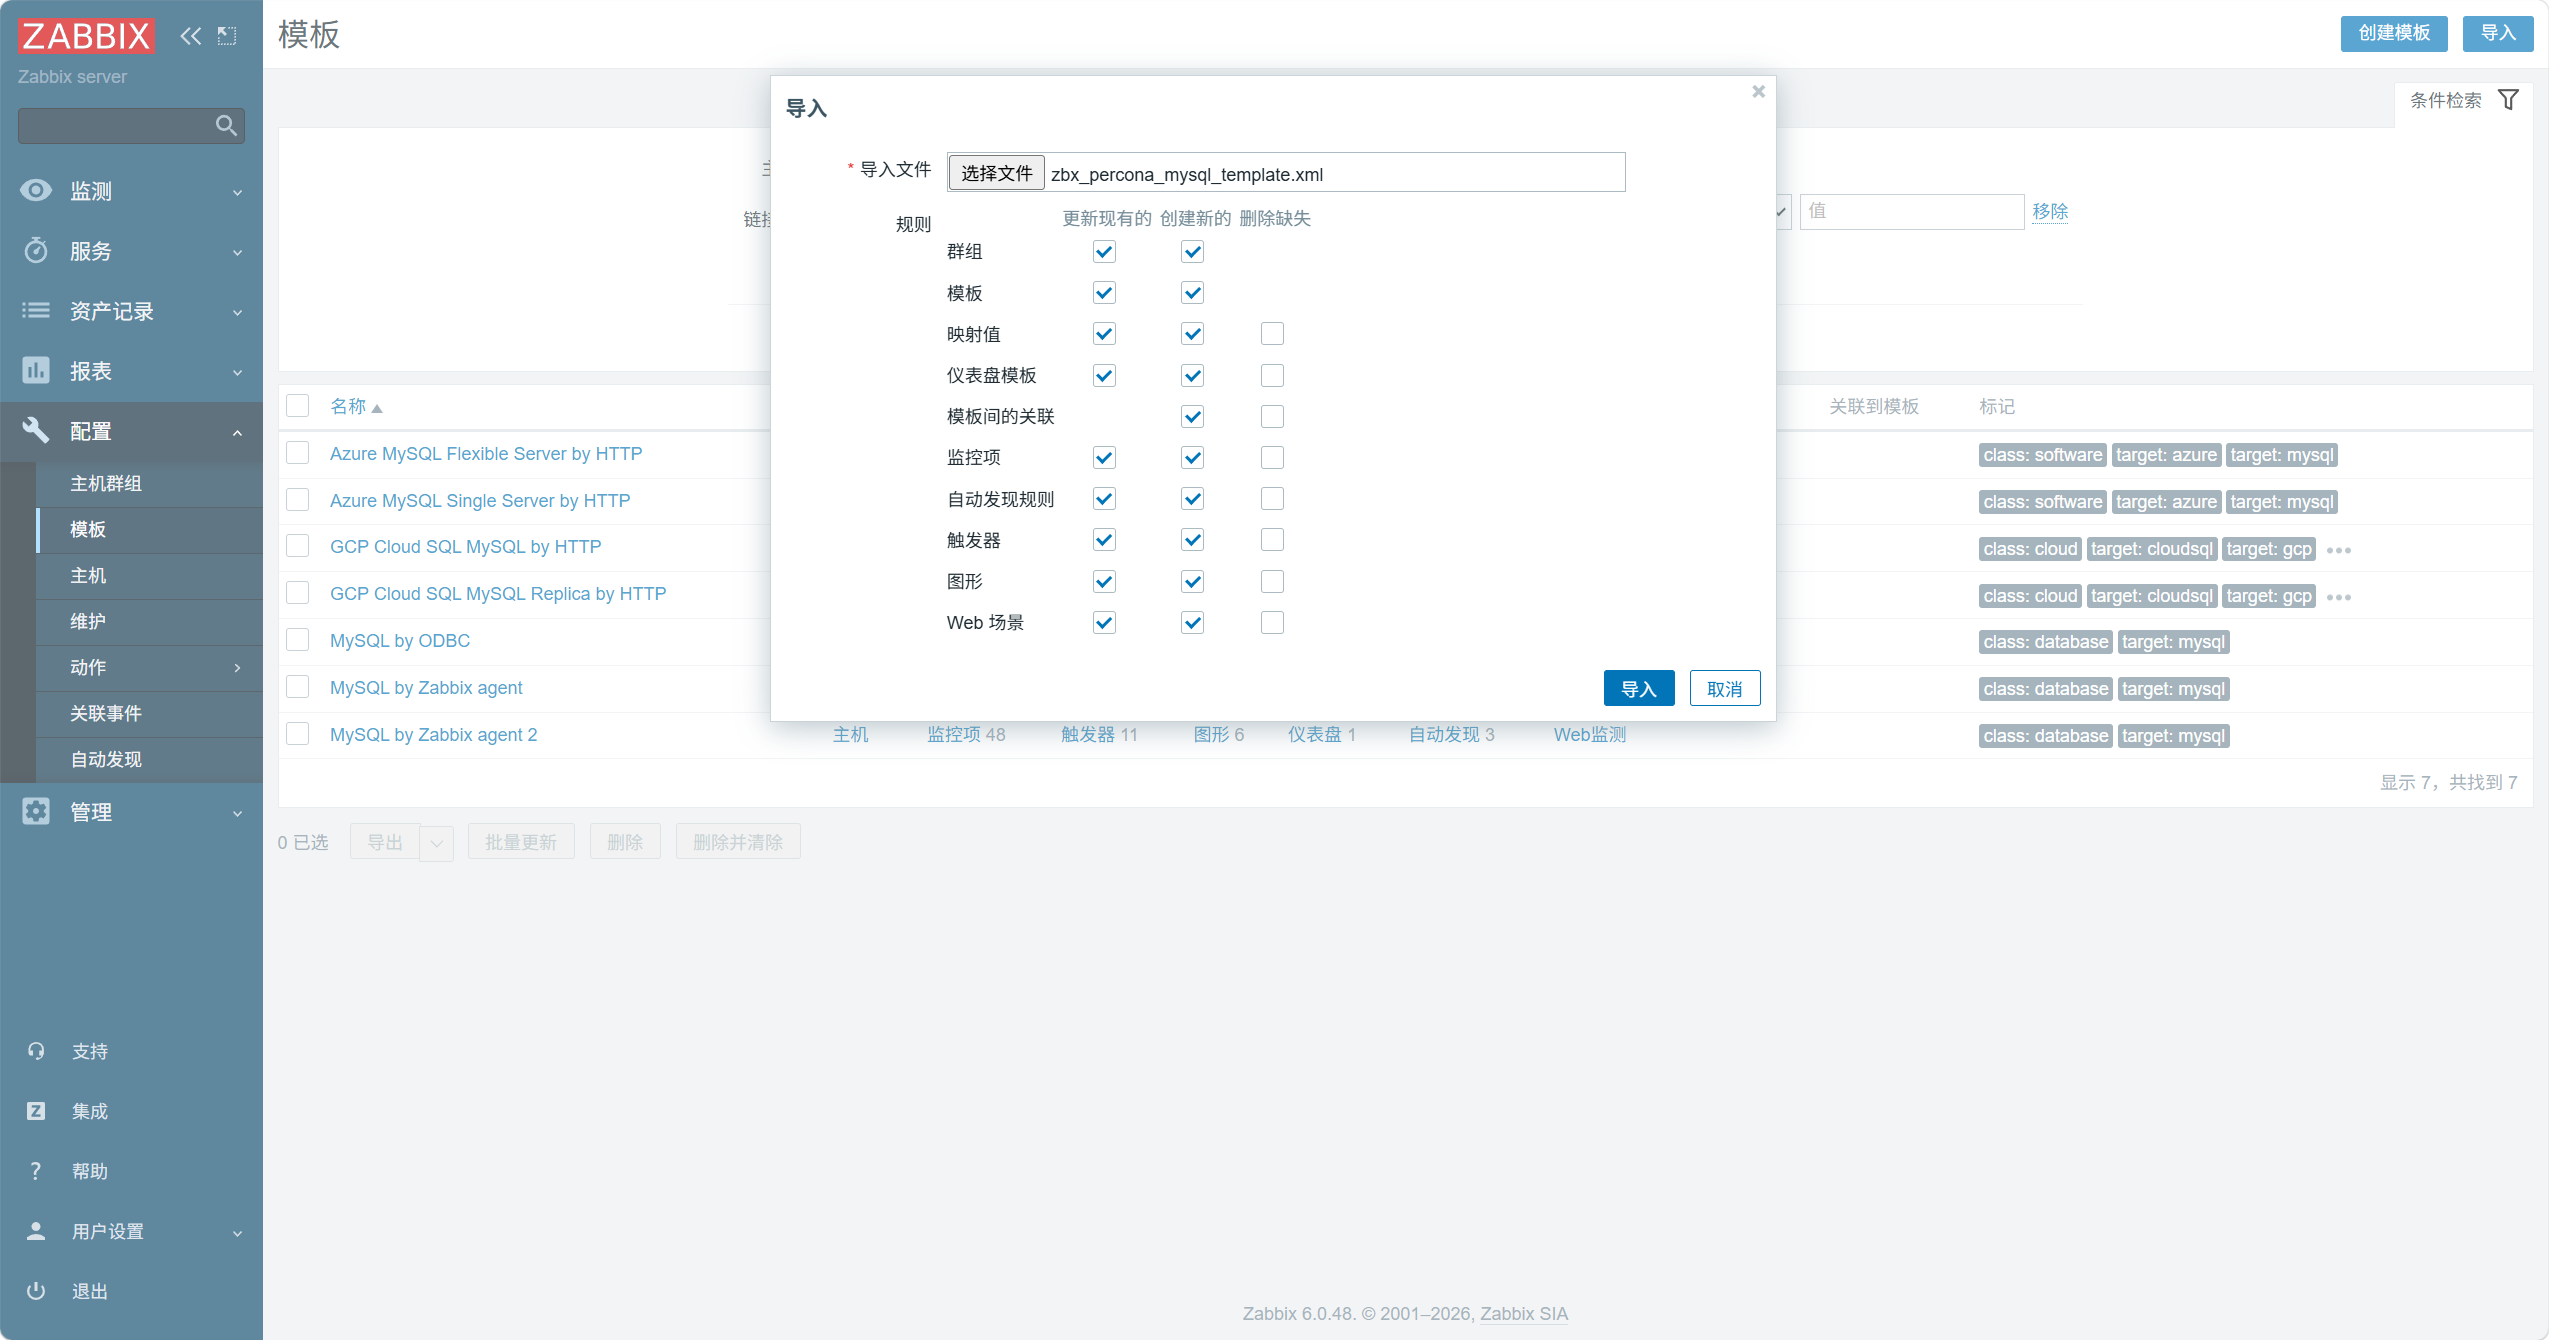The image size is (2549, 1340).
Task: Click the eye icon for 监测
Action: point(36,191)
